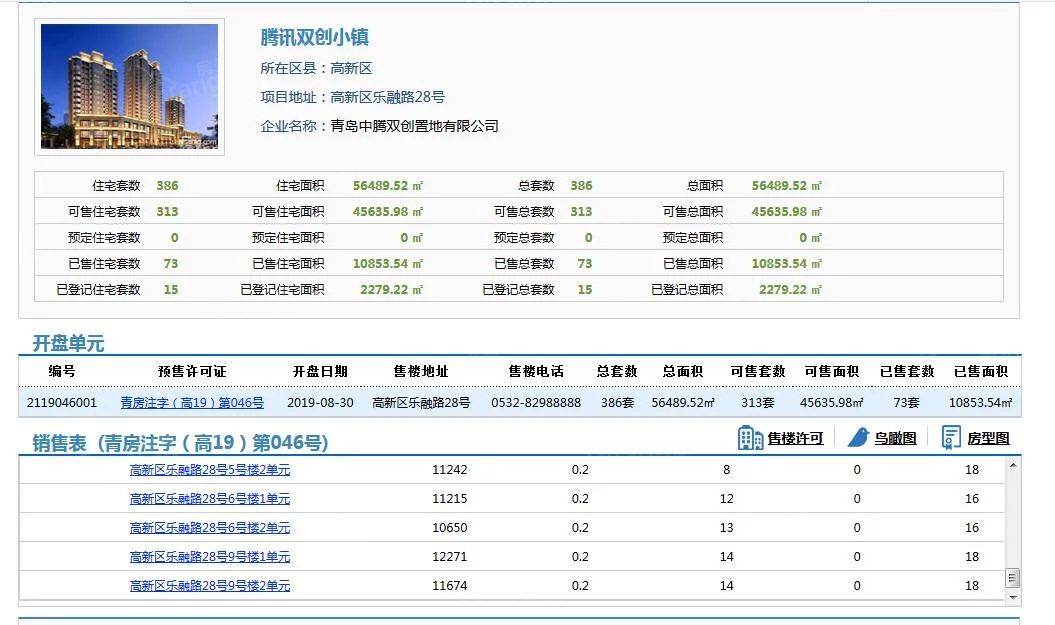Click the 可售住宅面积 value 45635.98 ㎡
Screen dimensions: 1055x625
click(388, 212)
